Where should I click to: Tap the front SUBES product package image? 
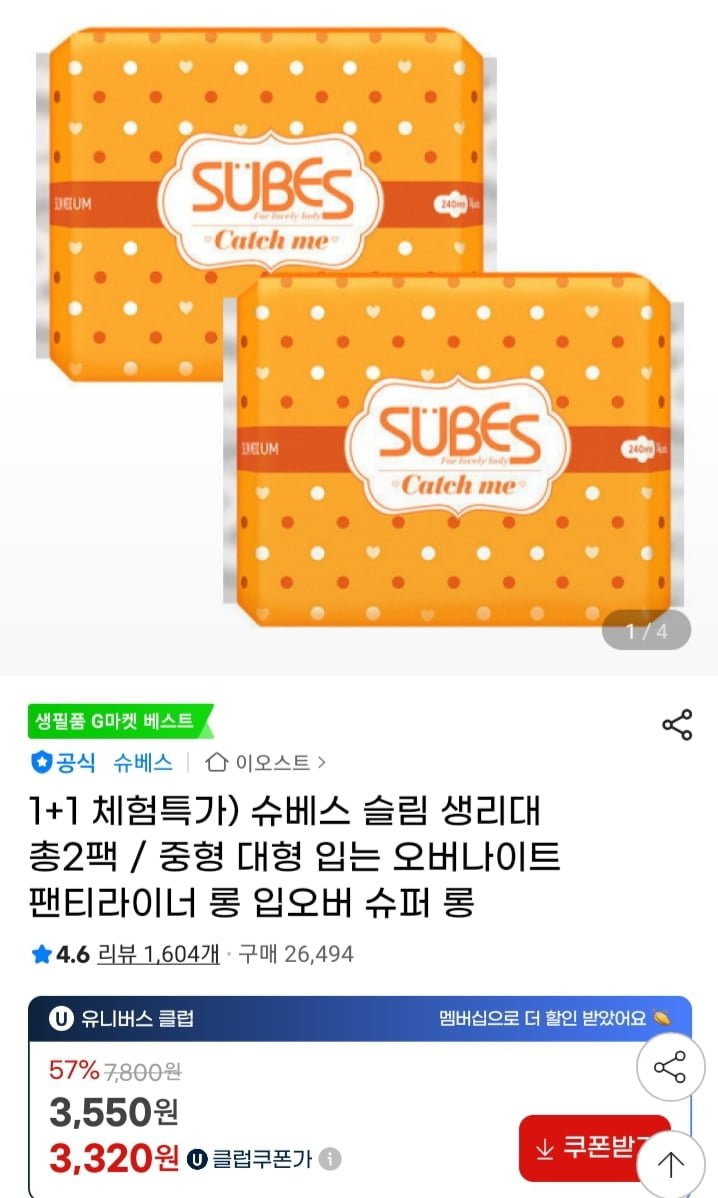(x=452, y=452)
